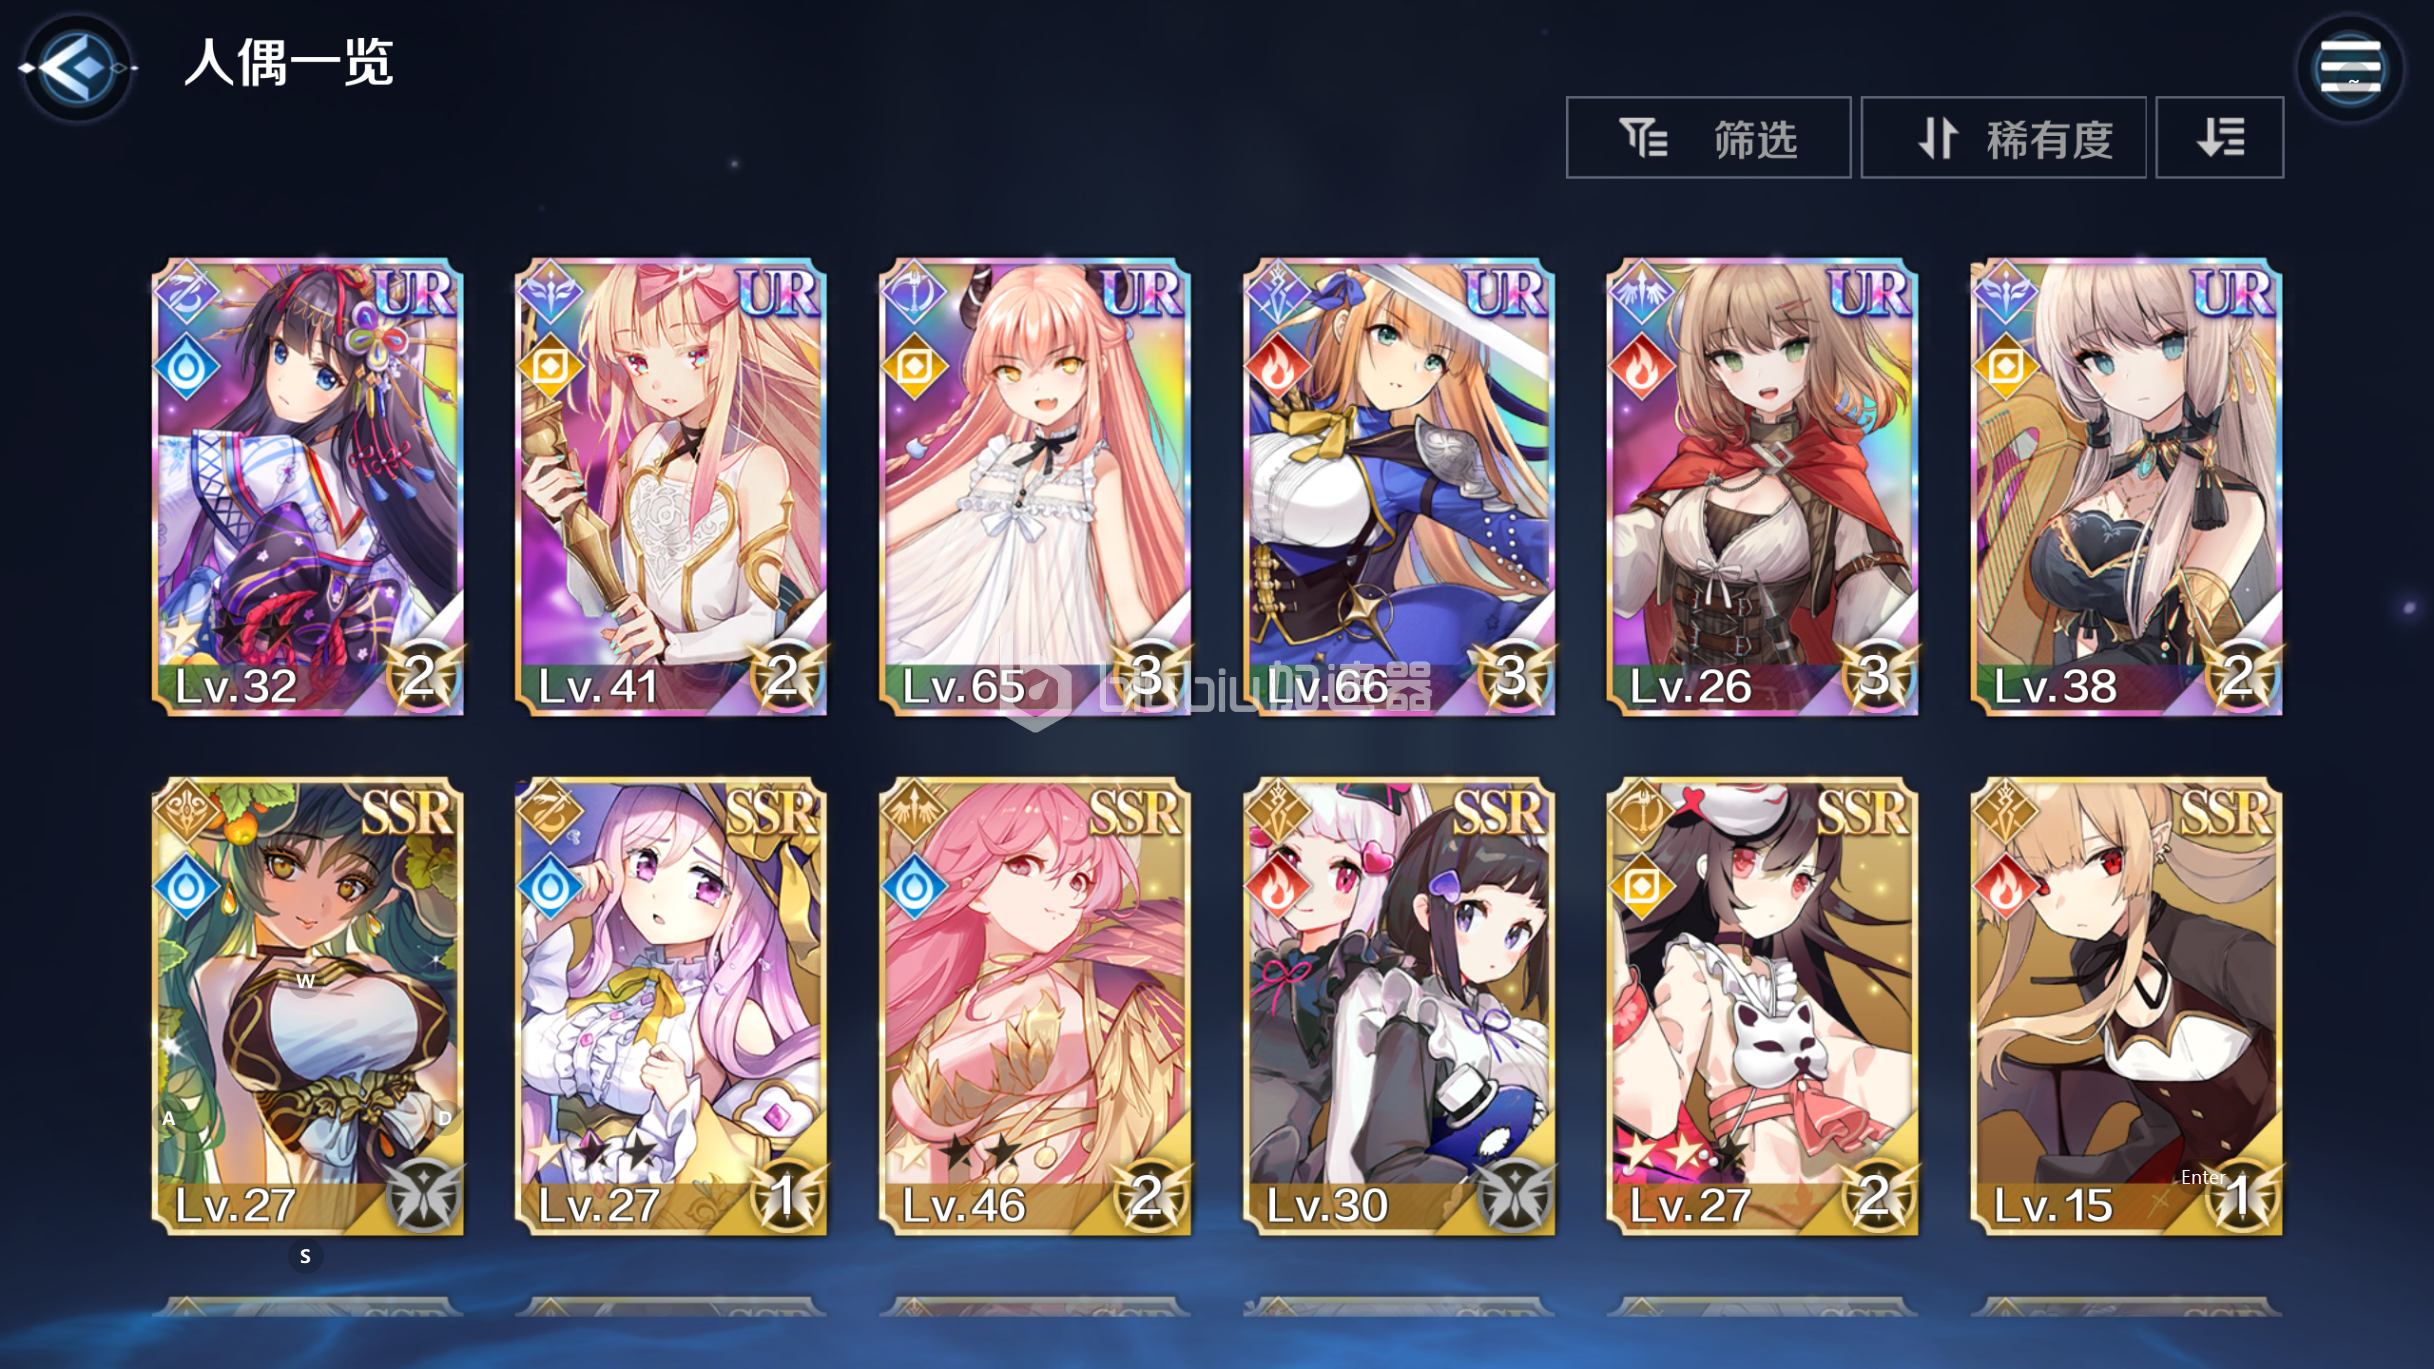Click water element icon on Lv.32 card
The width and height of the screenshot is (2434, 1369).
[x=186, y=368]
